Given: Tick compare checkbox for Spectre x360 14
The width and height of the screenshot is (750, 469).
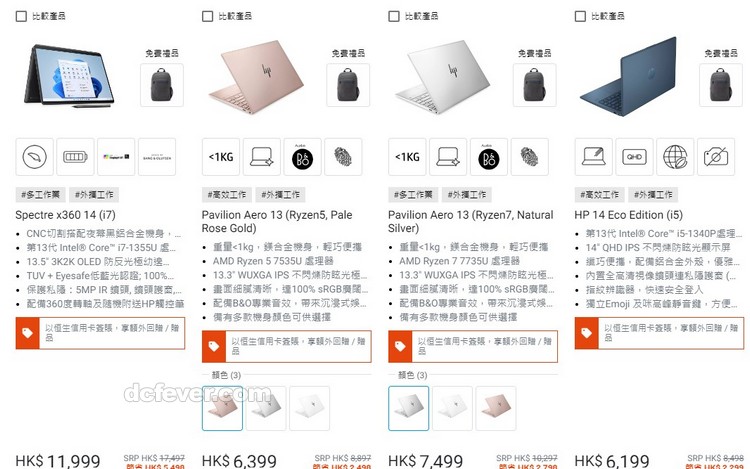Looking at the screenshot, I should 21,16.
